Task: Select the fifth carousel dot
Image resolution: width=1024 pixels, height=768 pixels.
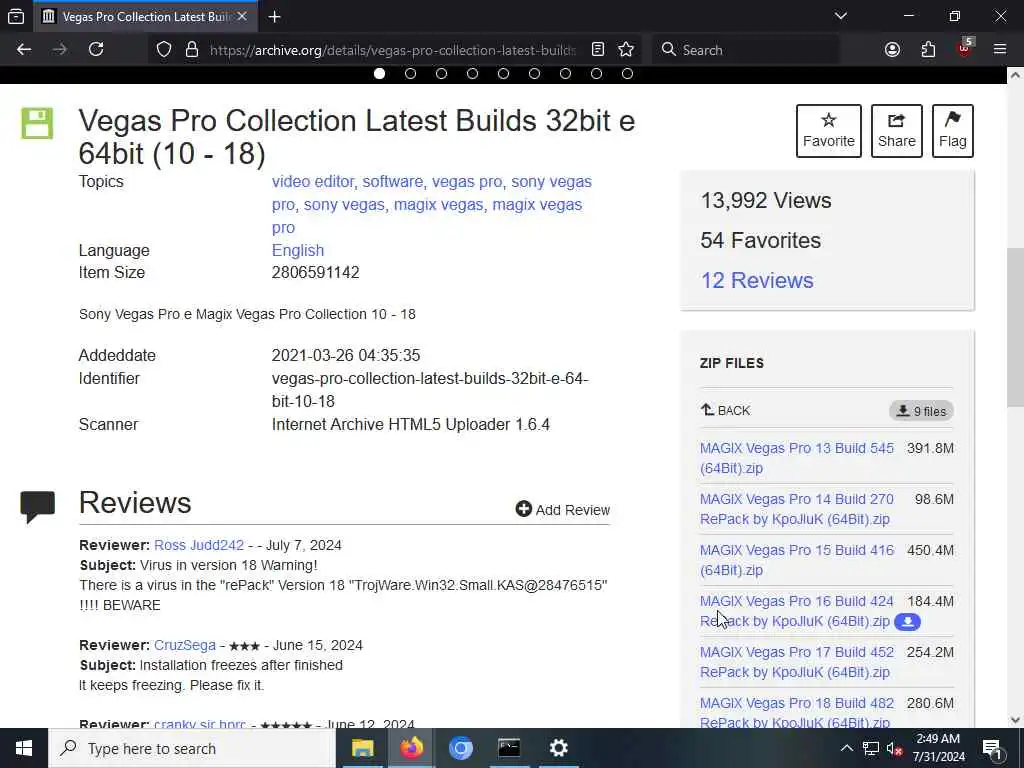Action: [x=504, y=74]
